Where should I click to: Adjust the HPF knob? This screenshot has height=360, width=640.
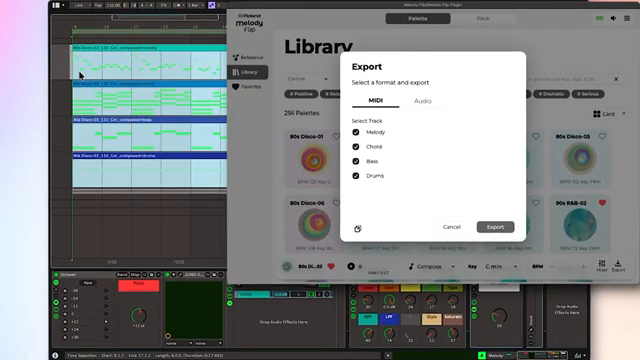click(x=368, y=333)
